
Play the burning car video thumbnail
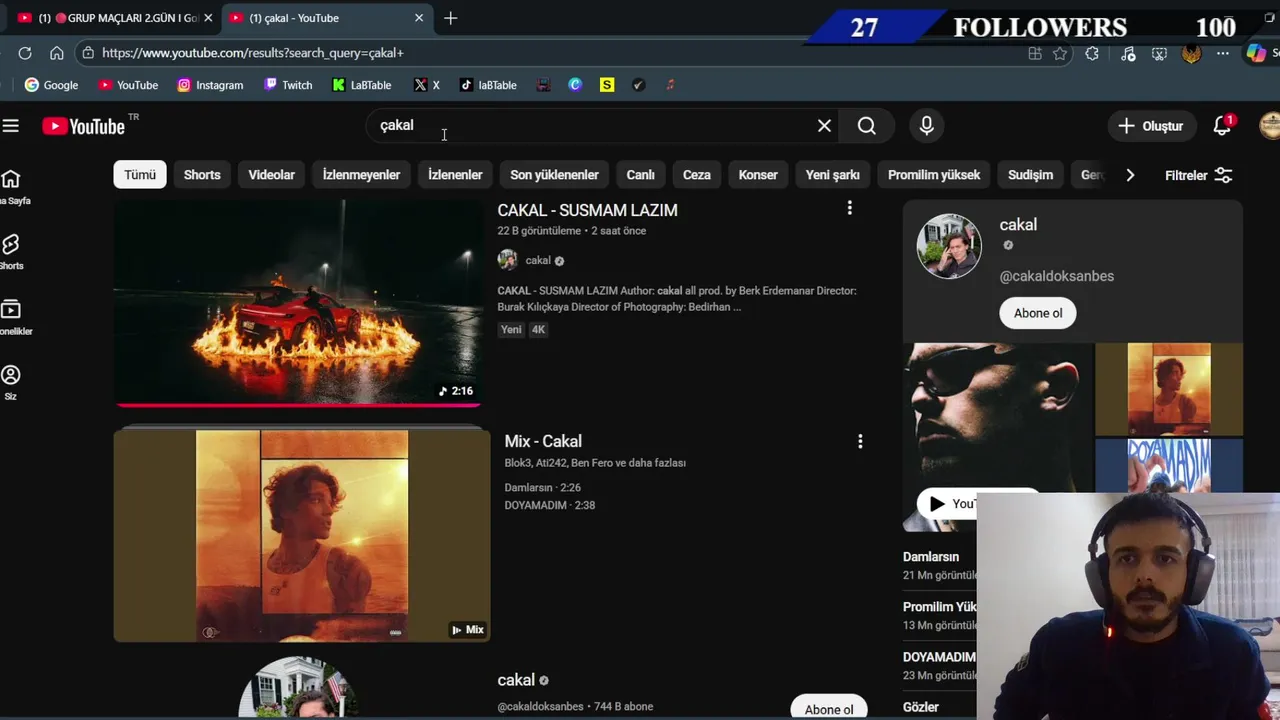click(x=298, y=303)
